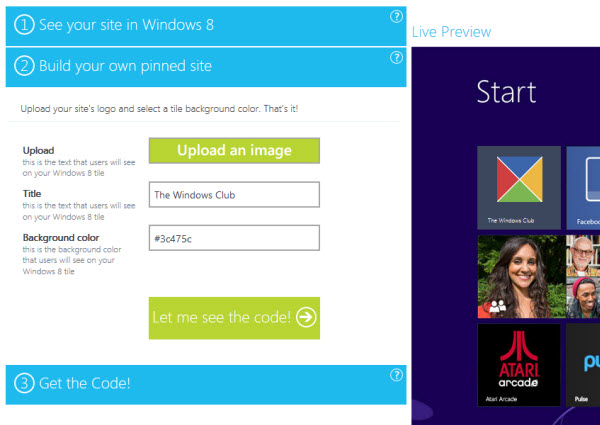Expand step 1 'See your site in Windows 8'
Image resolution: width=600 pixels, height=425 pixels.
coord(206,26)
